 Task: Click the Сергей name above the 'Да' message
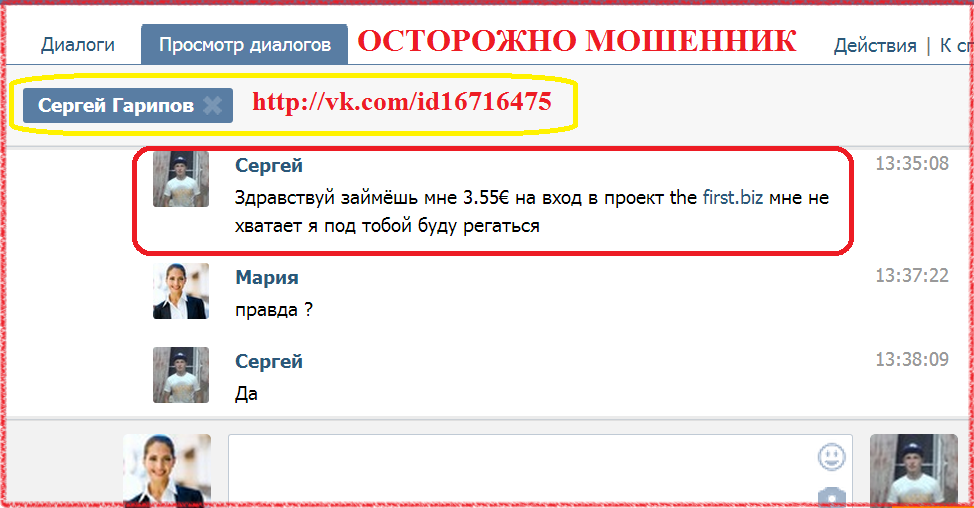(269, 361)
